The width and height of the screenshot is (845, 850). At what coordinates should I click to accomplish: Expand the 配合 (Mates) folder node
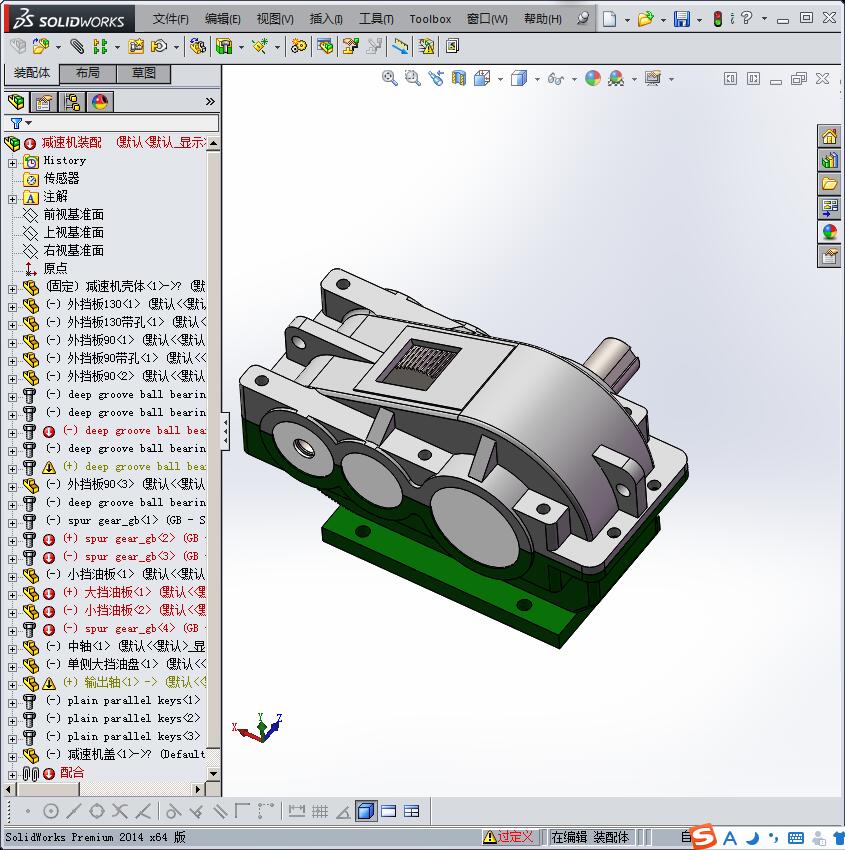point(13,773)
